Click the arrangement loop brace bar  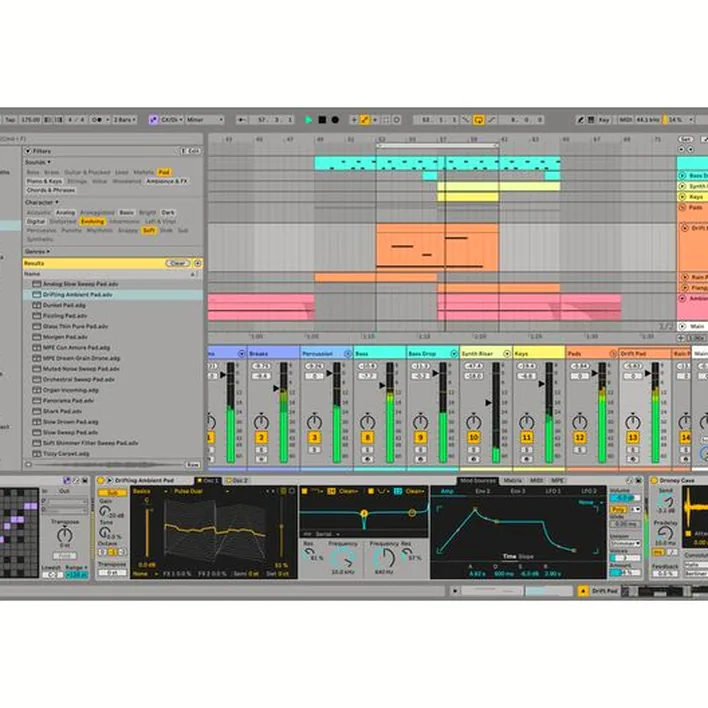coord(437,145)
